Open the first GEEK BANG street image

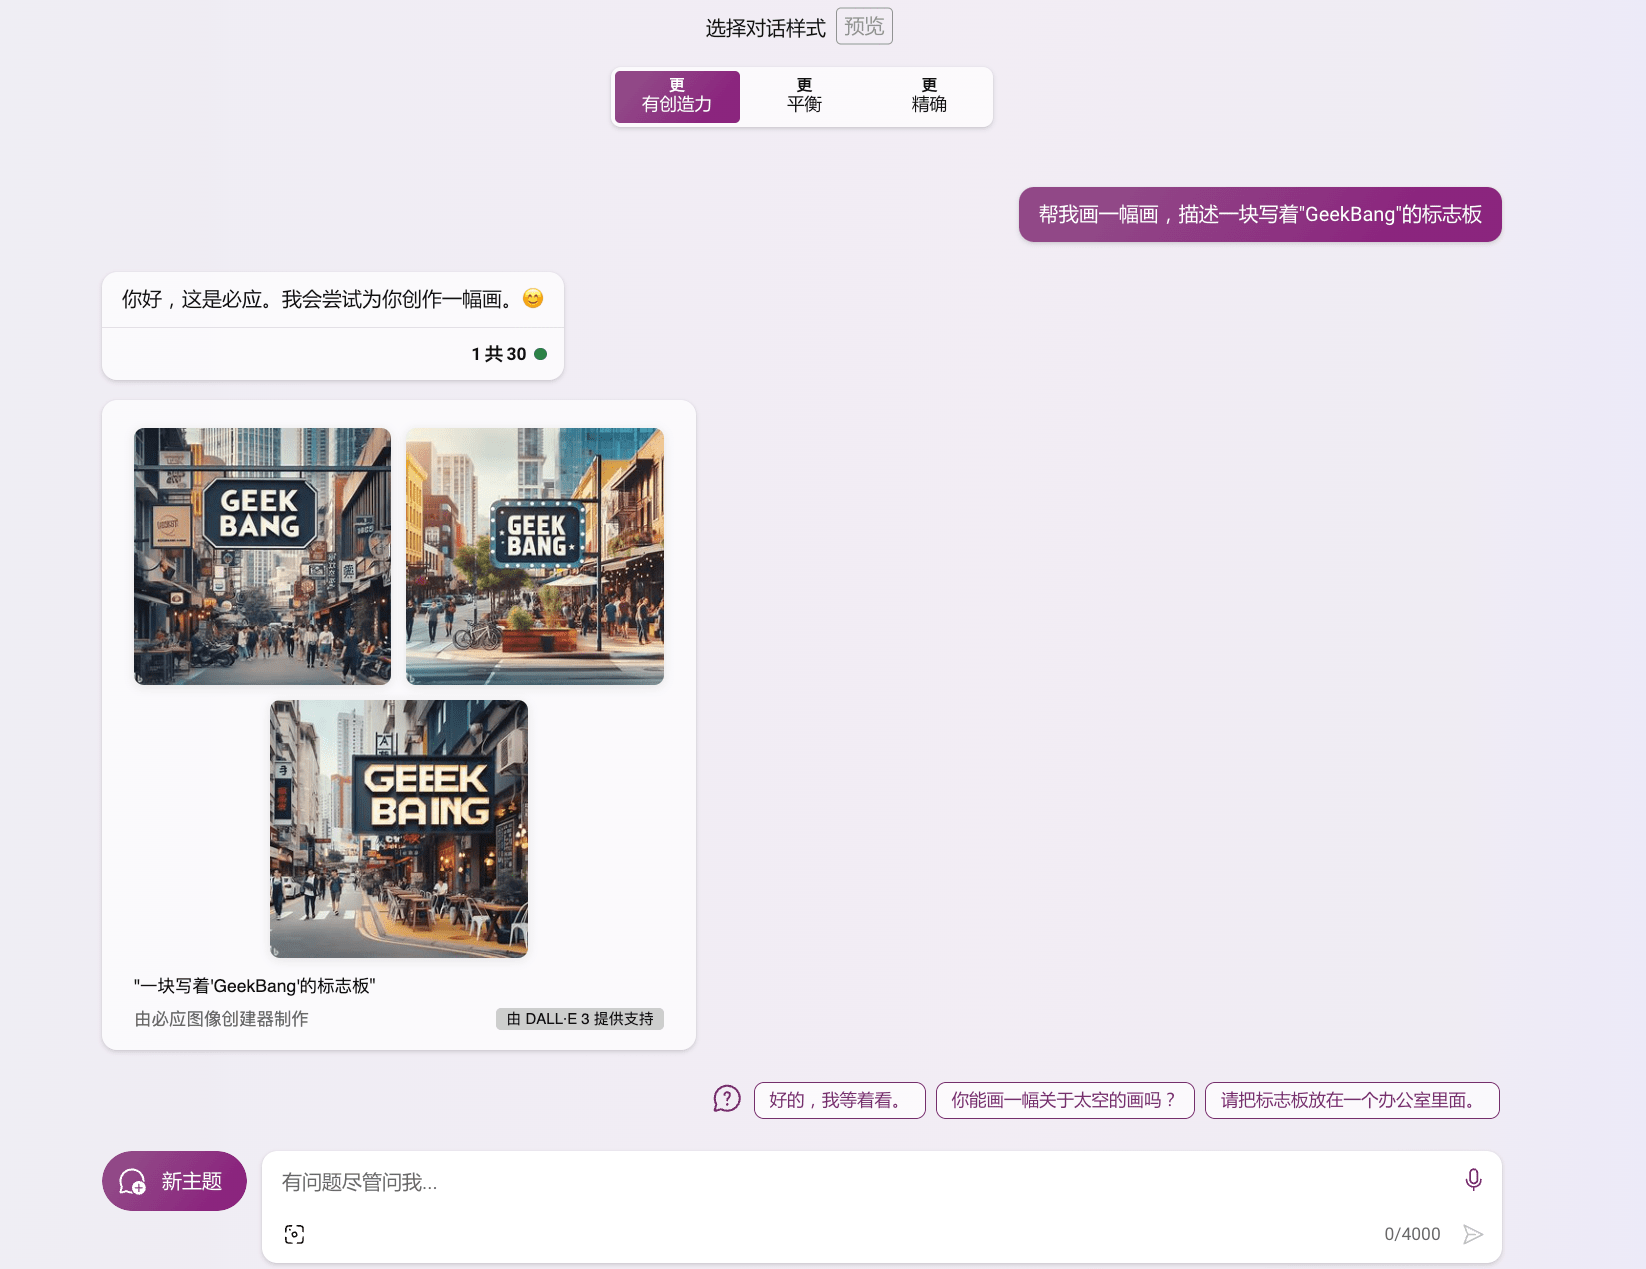click(262, 556)
